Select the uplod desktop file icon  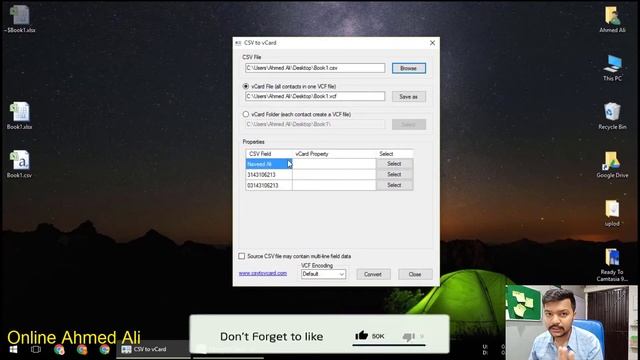pos(612,212)
